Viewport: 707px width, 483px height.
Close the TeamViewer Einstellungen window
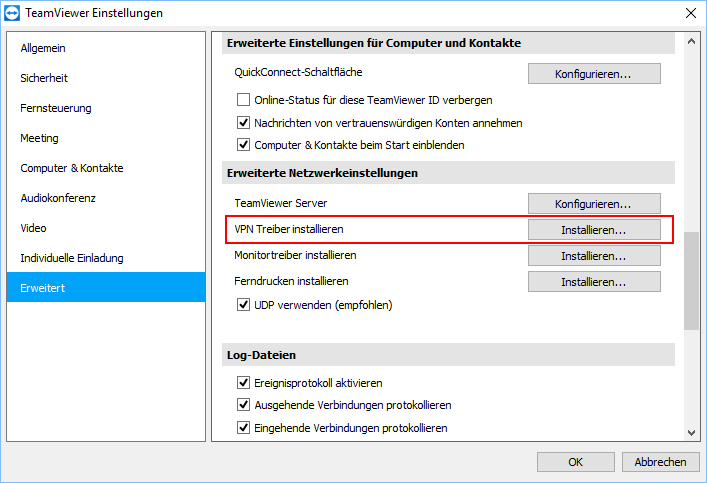(x=690, y=13)
